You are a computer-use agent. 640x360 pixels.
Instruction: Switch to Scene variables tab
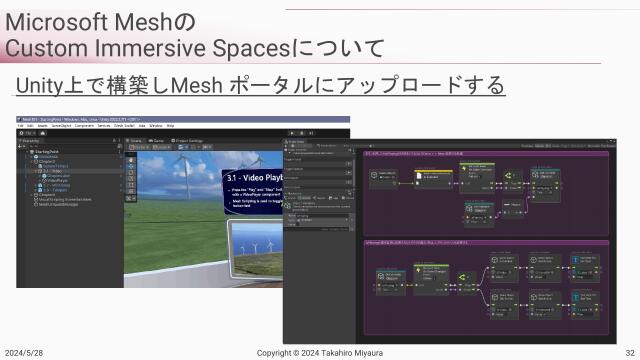[319, 198]
